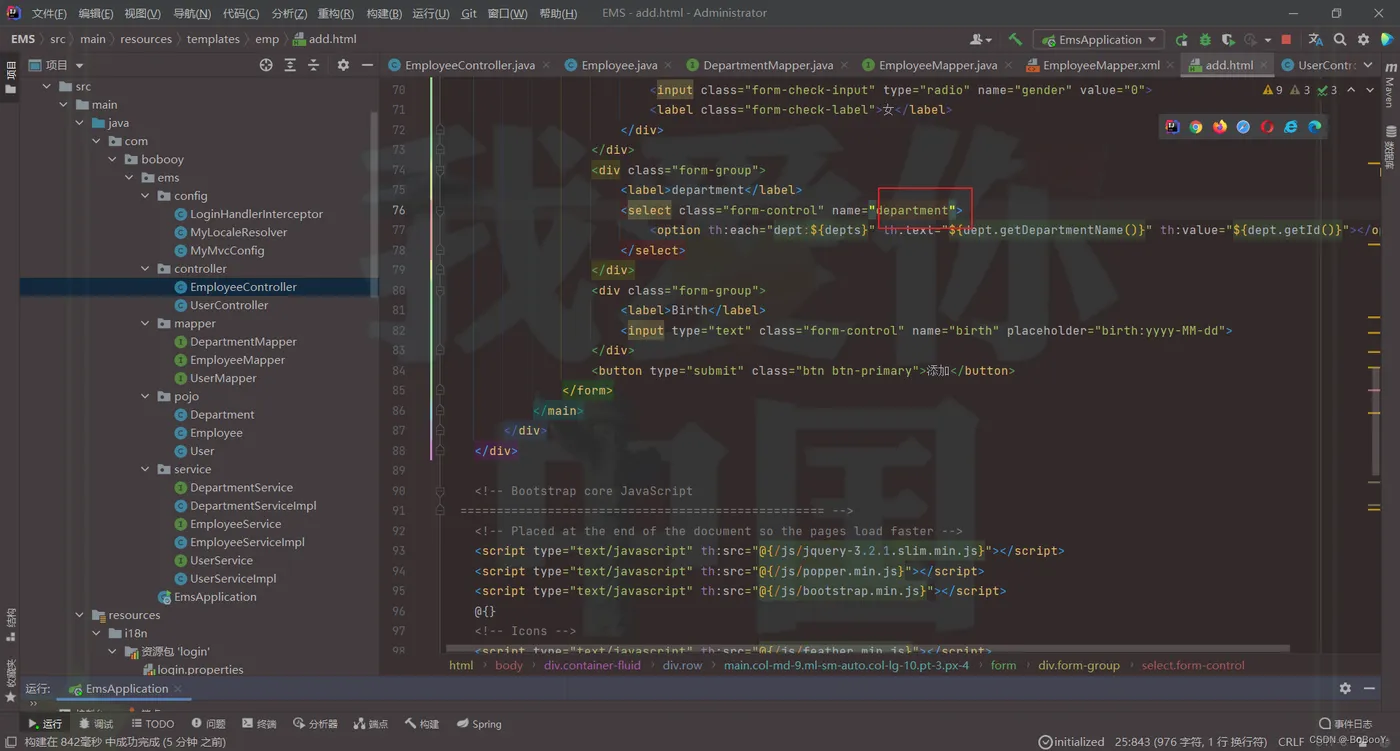
Task: Collapse the controller package node
Action: tap(146, 269)
